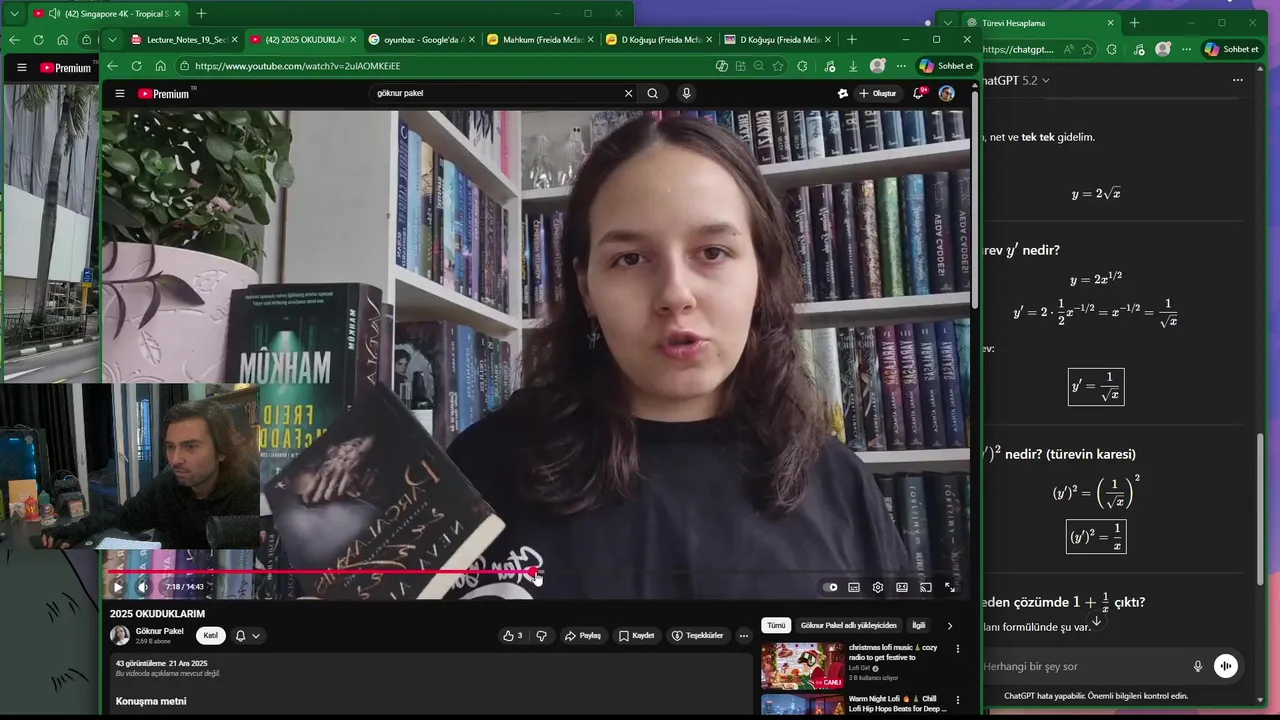Click the 'Göknur Pakel' channel name link
Viewport: 1280px width, 720px height.
pyautogui.click(x=159, y=631)
